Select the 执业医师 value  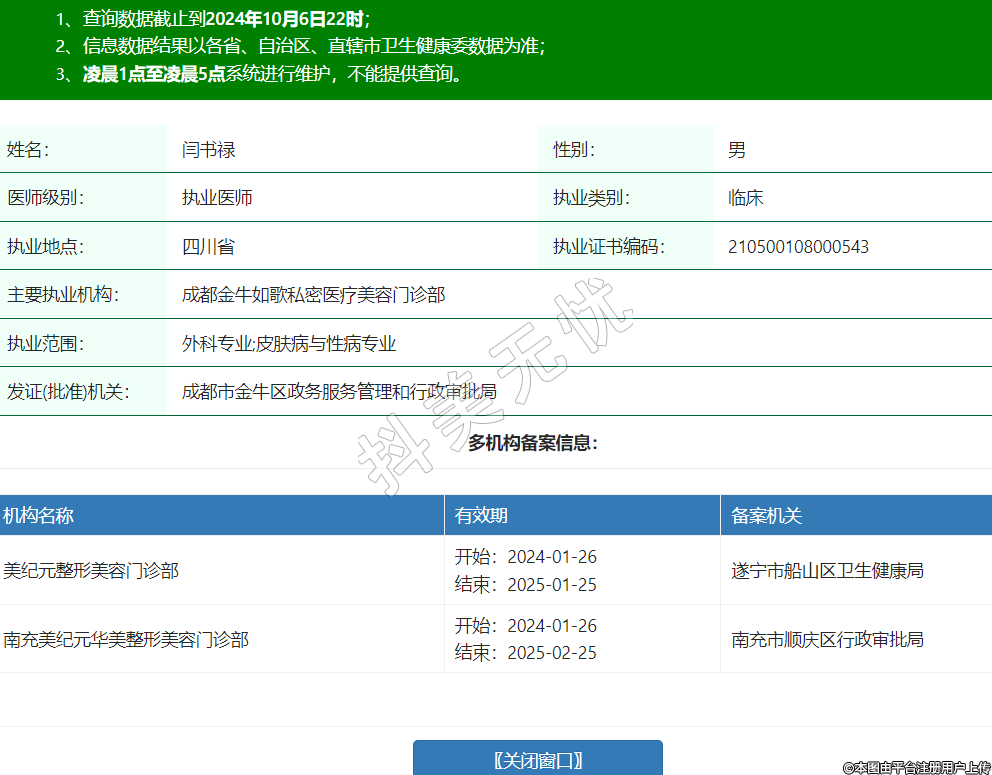217,198
